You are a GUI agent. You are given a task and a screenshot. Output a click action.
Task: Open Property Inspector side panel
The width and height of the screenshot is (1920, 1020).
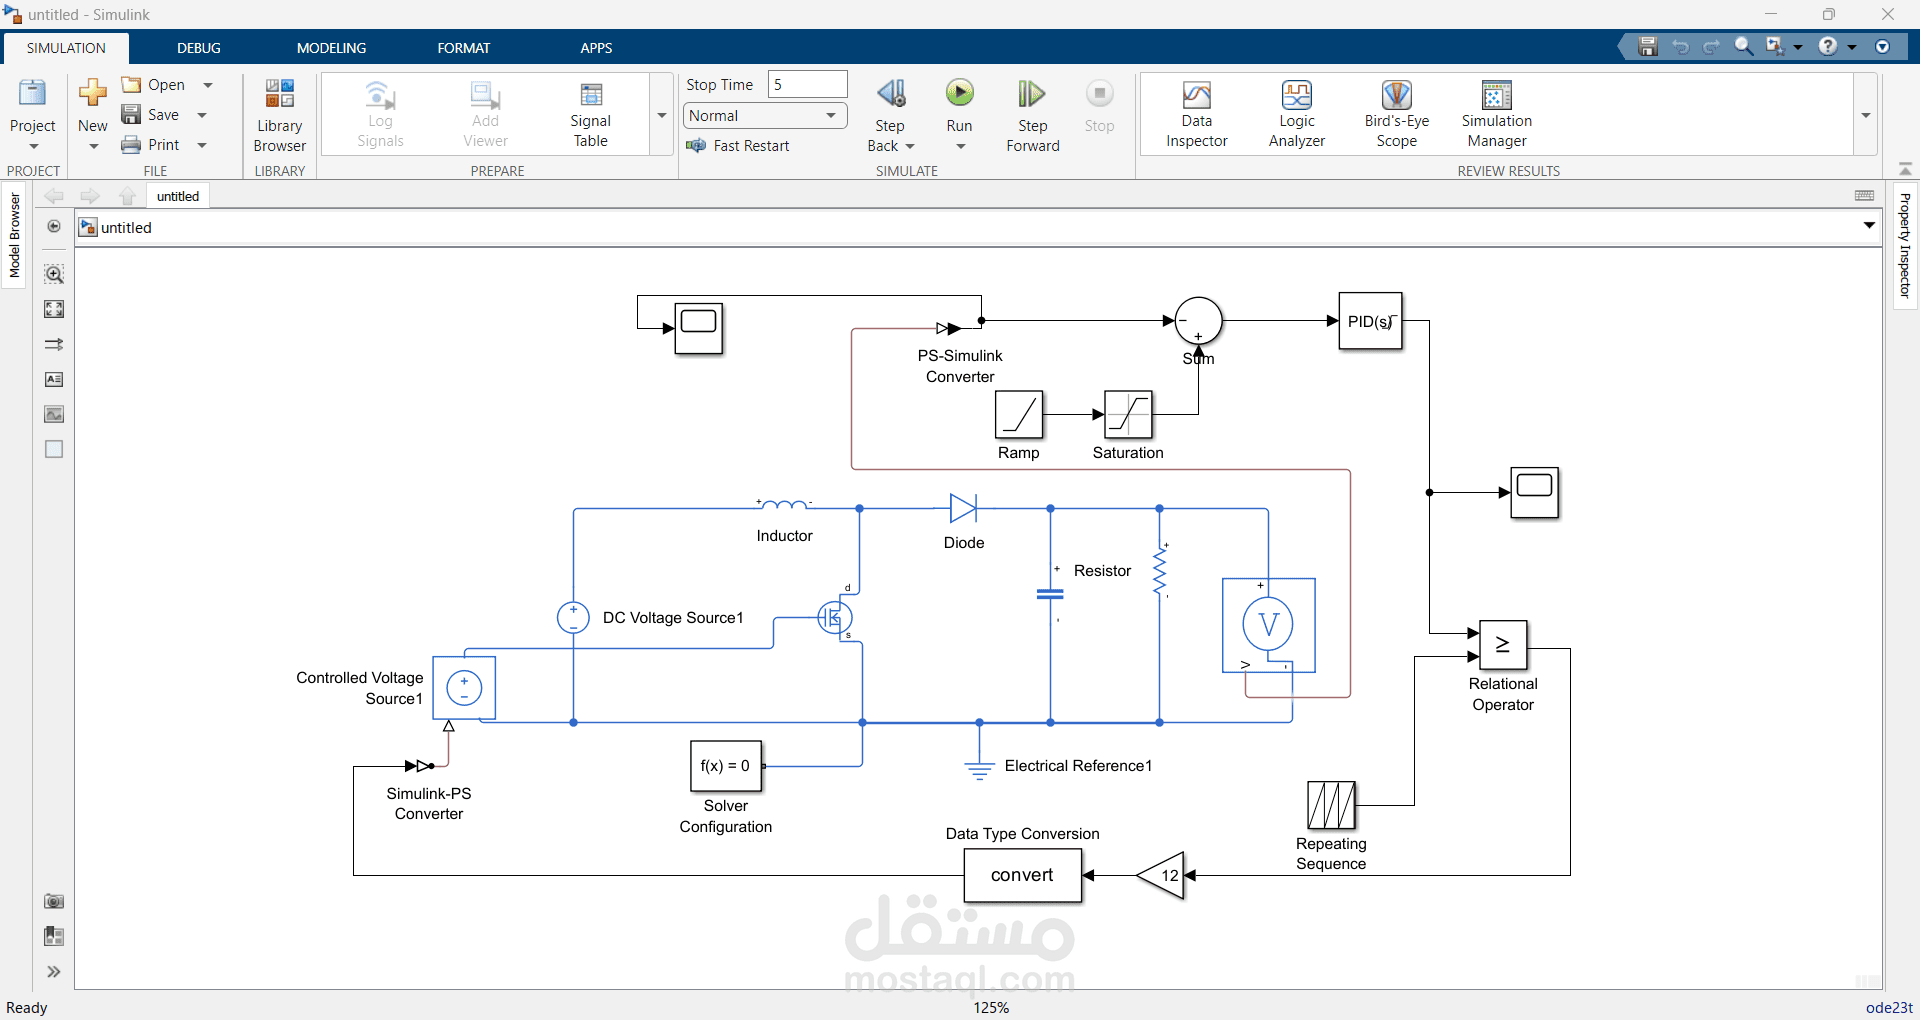tap(1904, 245)
